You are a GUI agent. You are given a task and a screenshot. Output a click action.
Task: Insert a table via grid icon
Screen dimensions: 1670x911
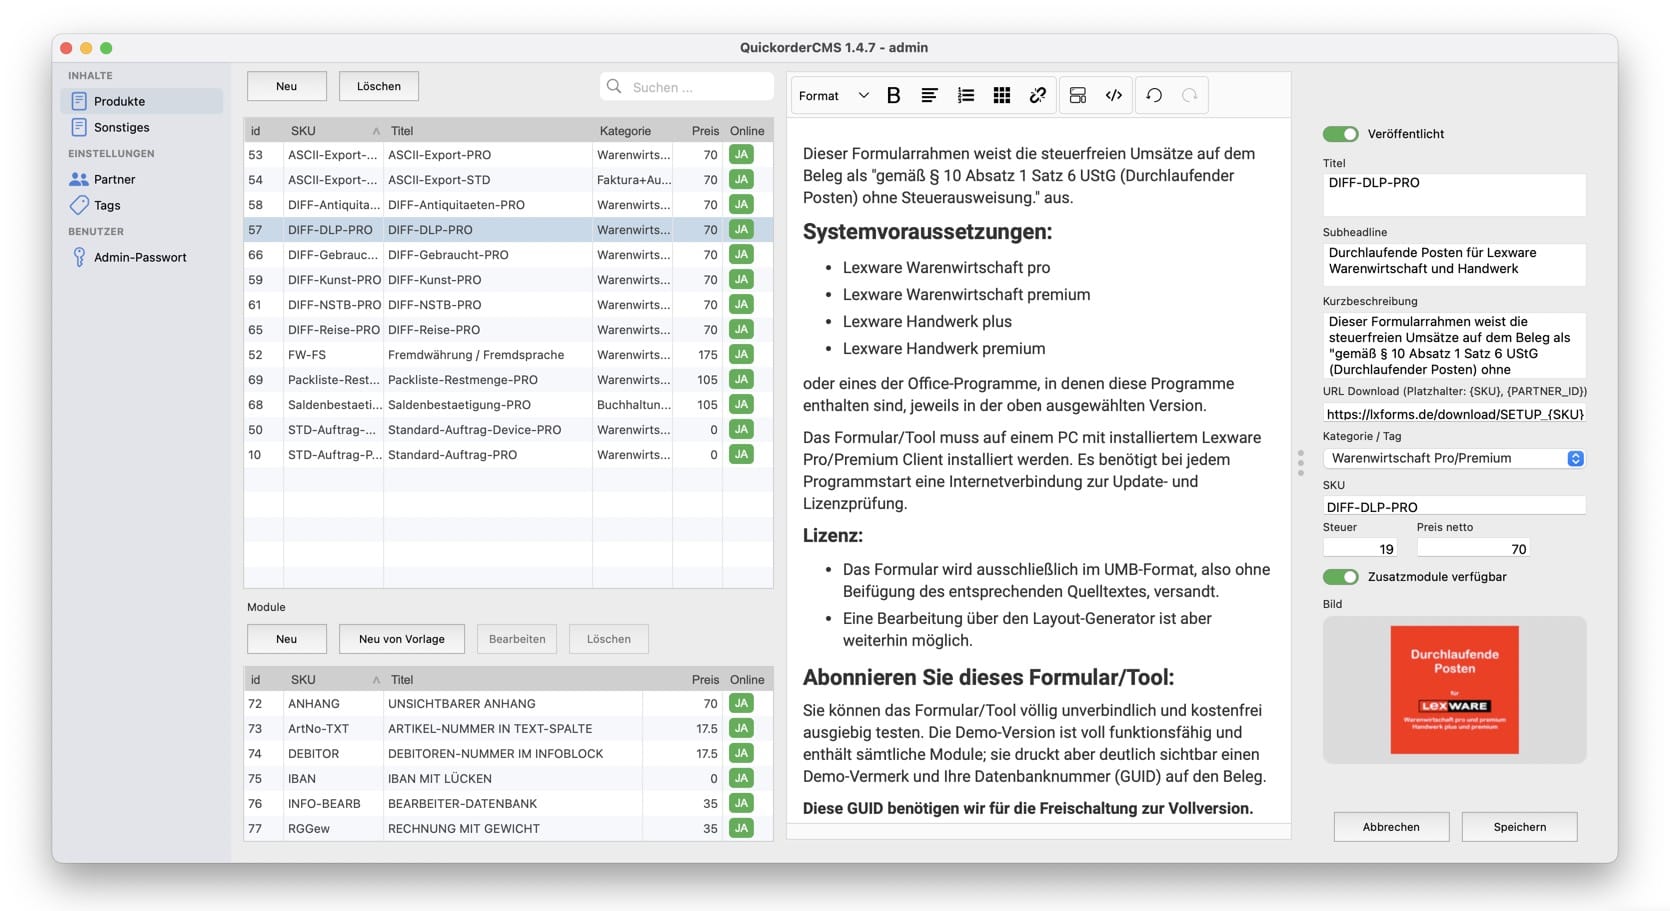tap(1001, 96)
